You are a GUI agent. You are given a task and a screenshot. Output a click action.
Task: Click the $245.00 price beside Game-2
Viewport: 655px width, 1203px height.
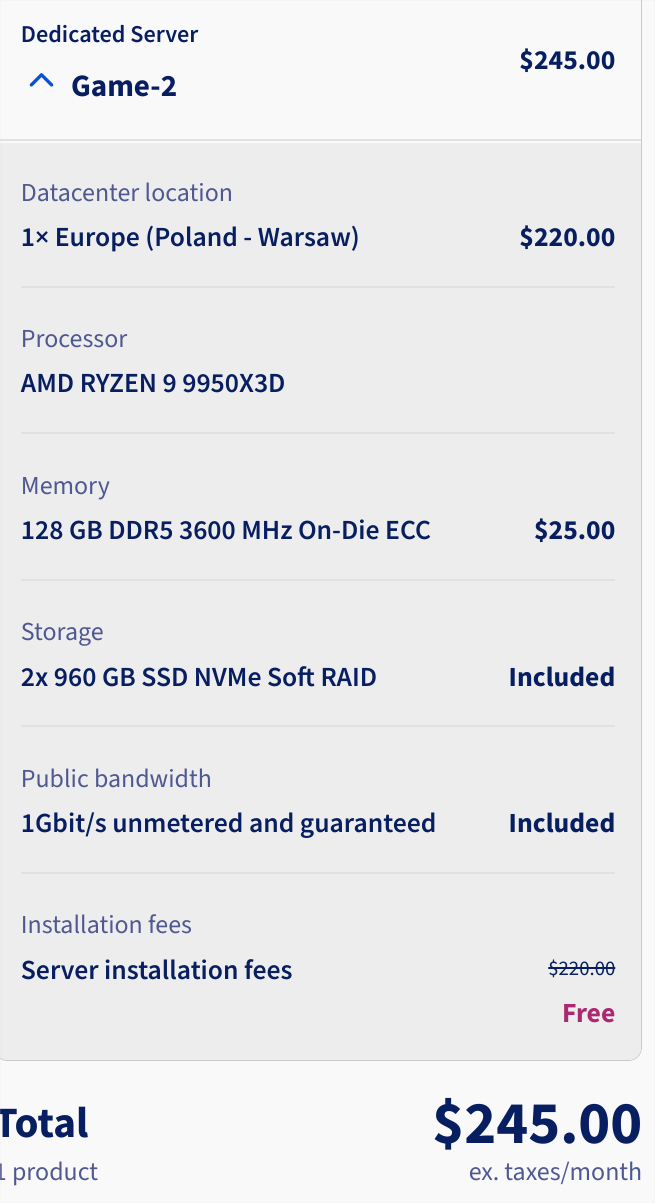pos(567,60)
